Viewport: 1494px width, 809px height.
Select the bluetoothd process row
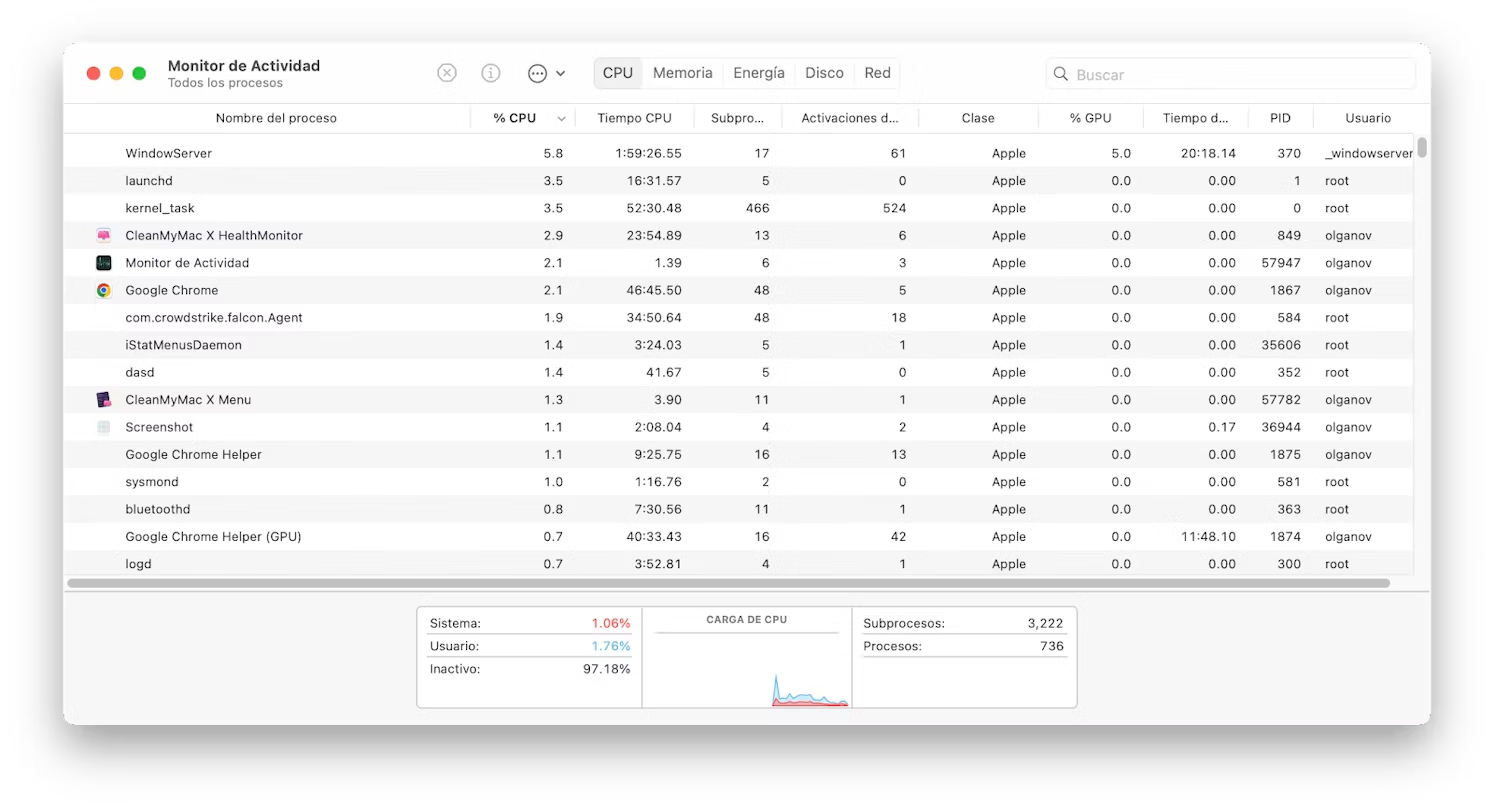(740, 509)
